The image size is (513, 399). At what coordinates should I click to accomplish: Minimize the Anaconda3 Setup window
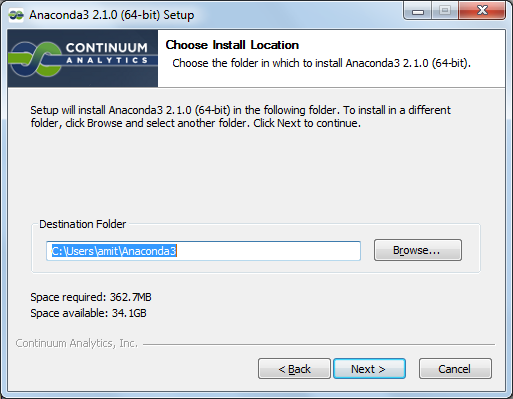(418, 11)
